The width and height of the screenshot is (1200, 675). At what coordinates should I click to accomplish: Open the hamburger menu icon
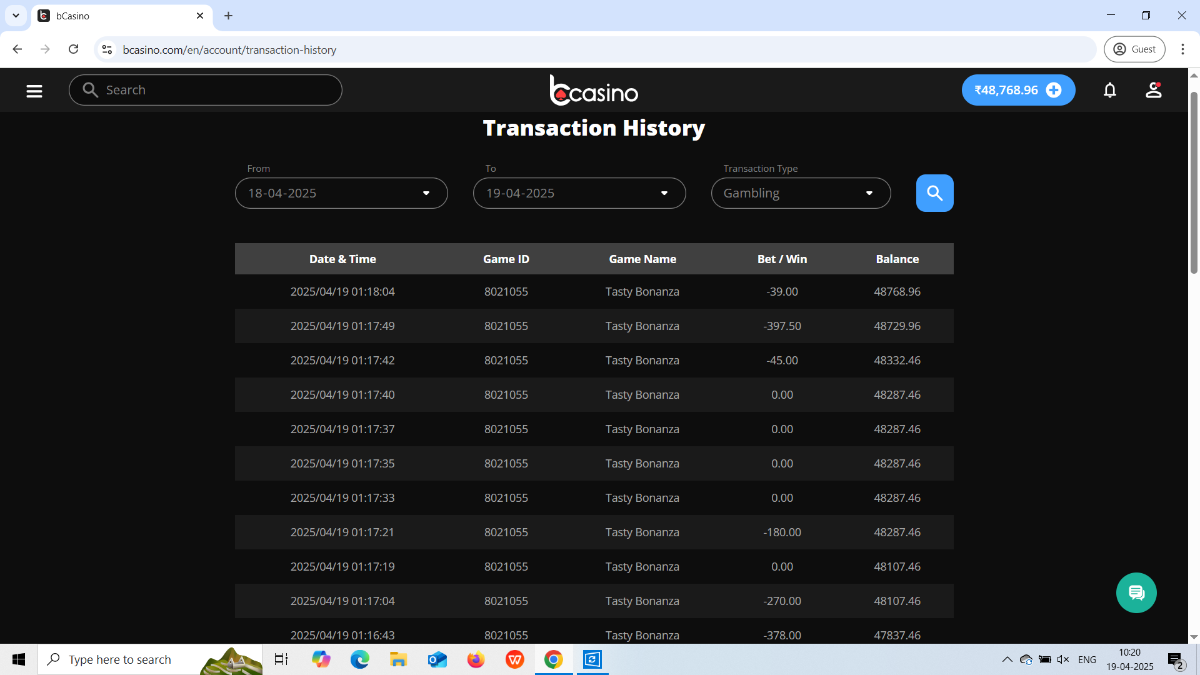click(x=34, y=91)
